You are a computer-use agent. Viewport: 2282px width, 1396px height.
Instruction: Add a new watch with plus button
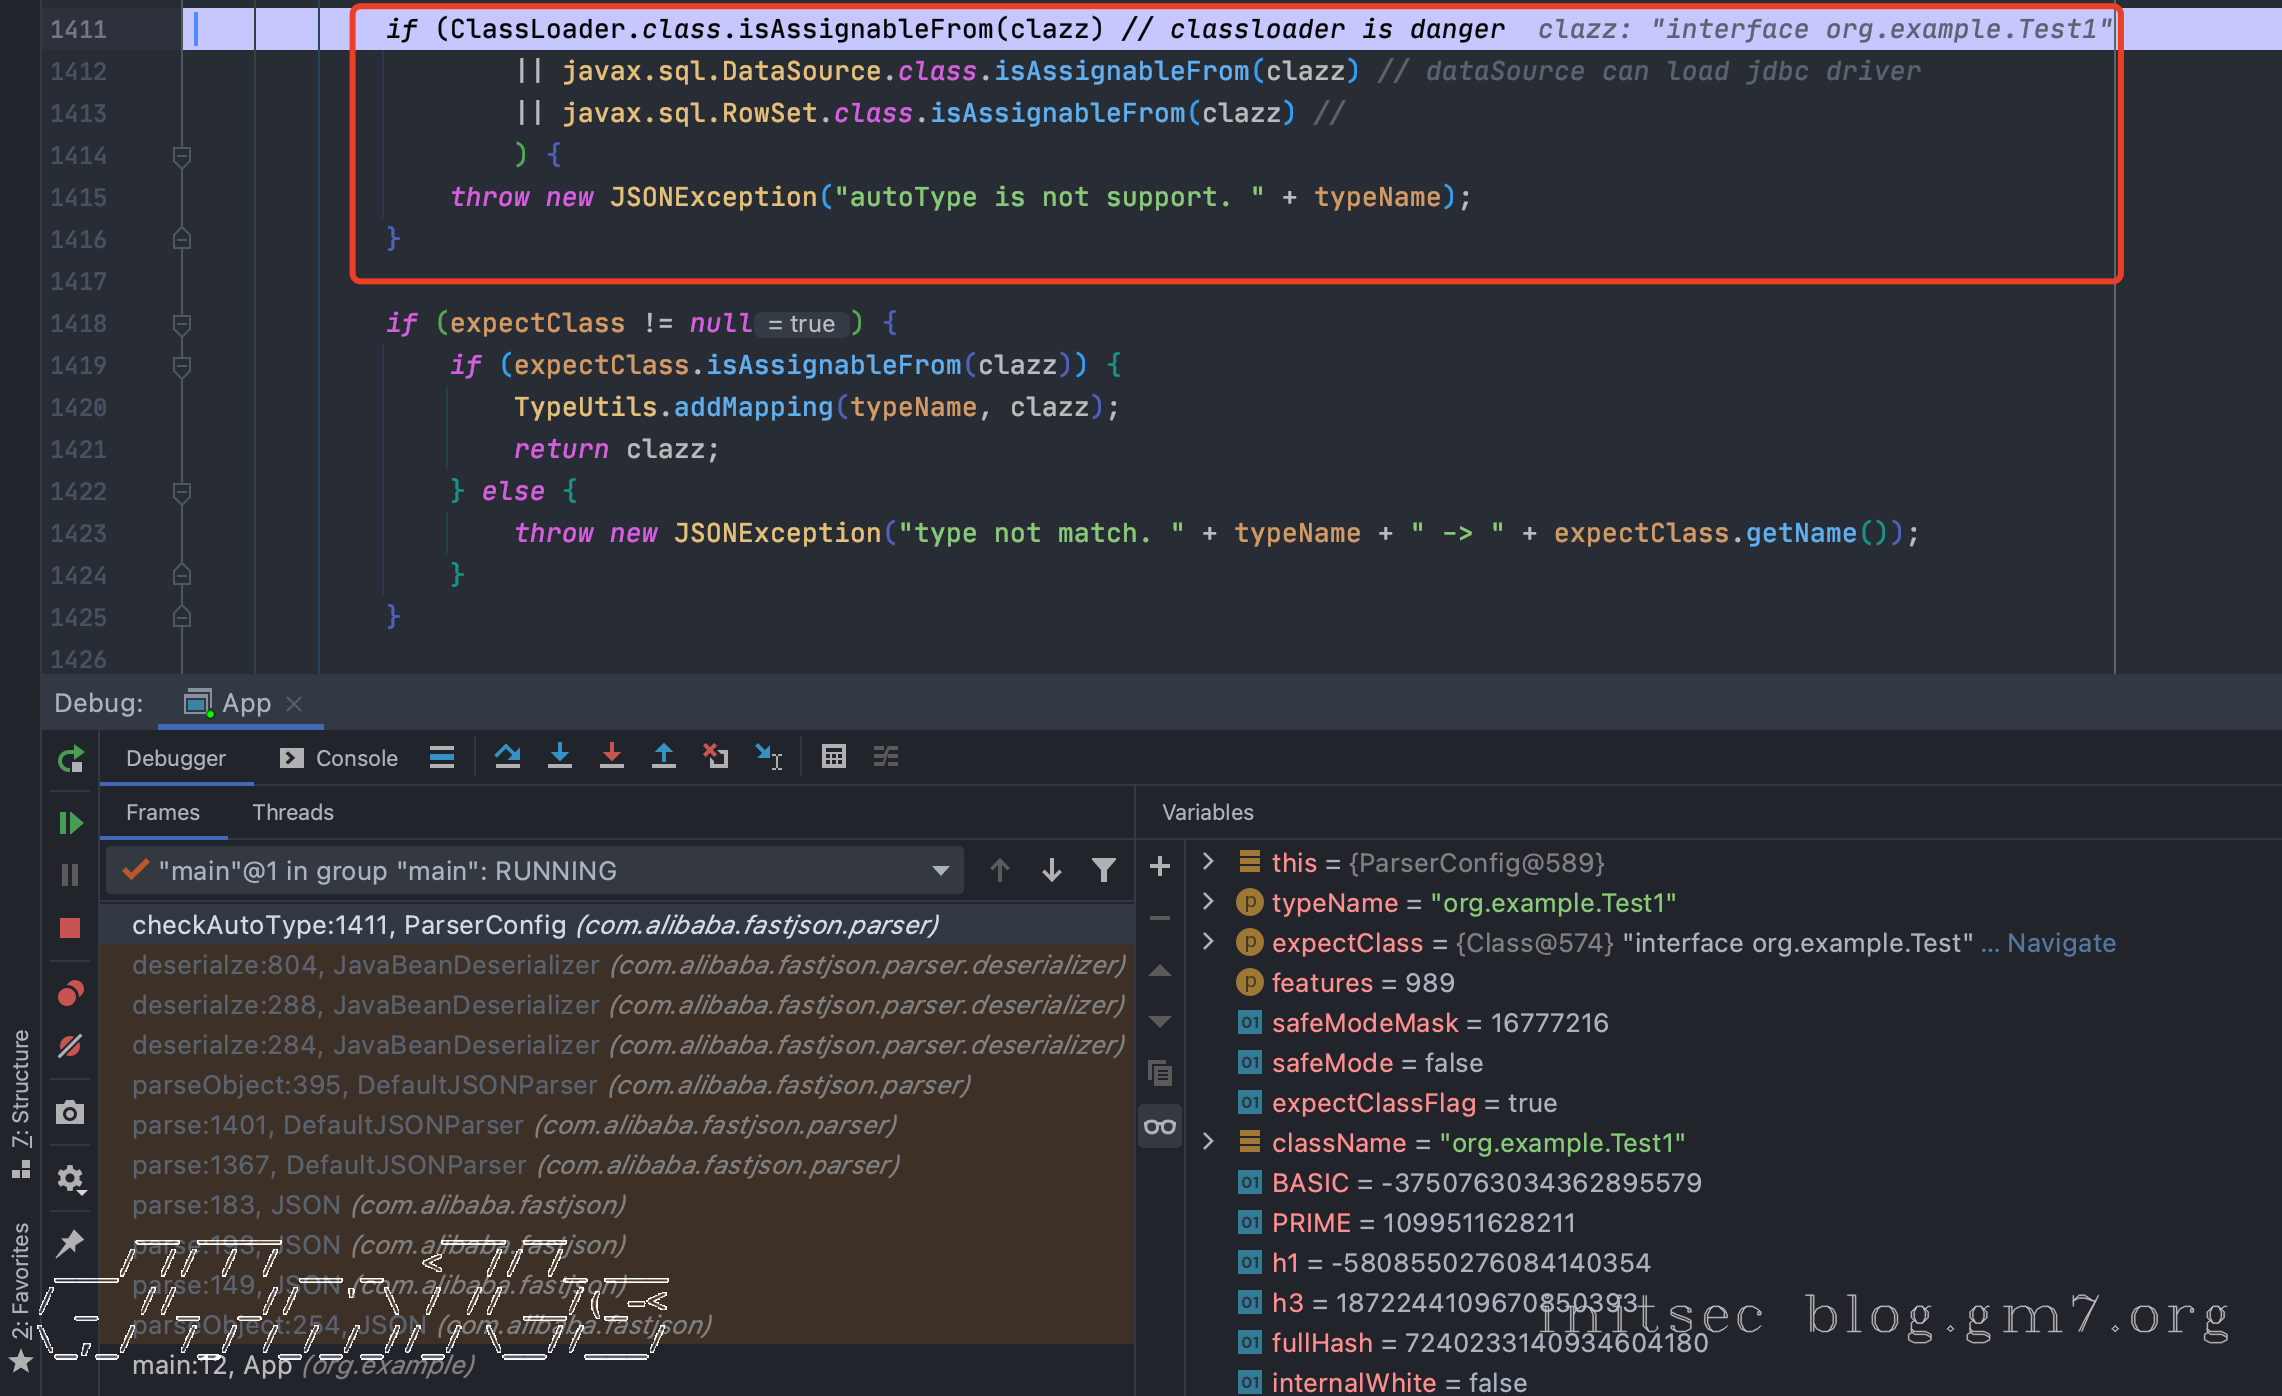1160,866
